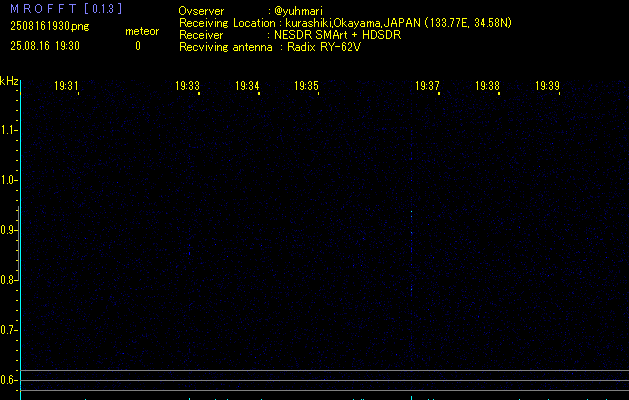Click the 0.9 kHz axis label

[x=7, y=230]
